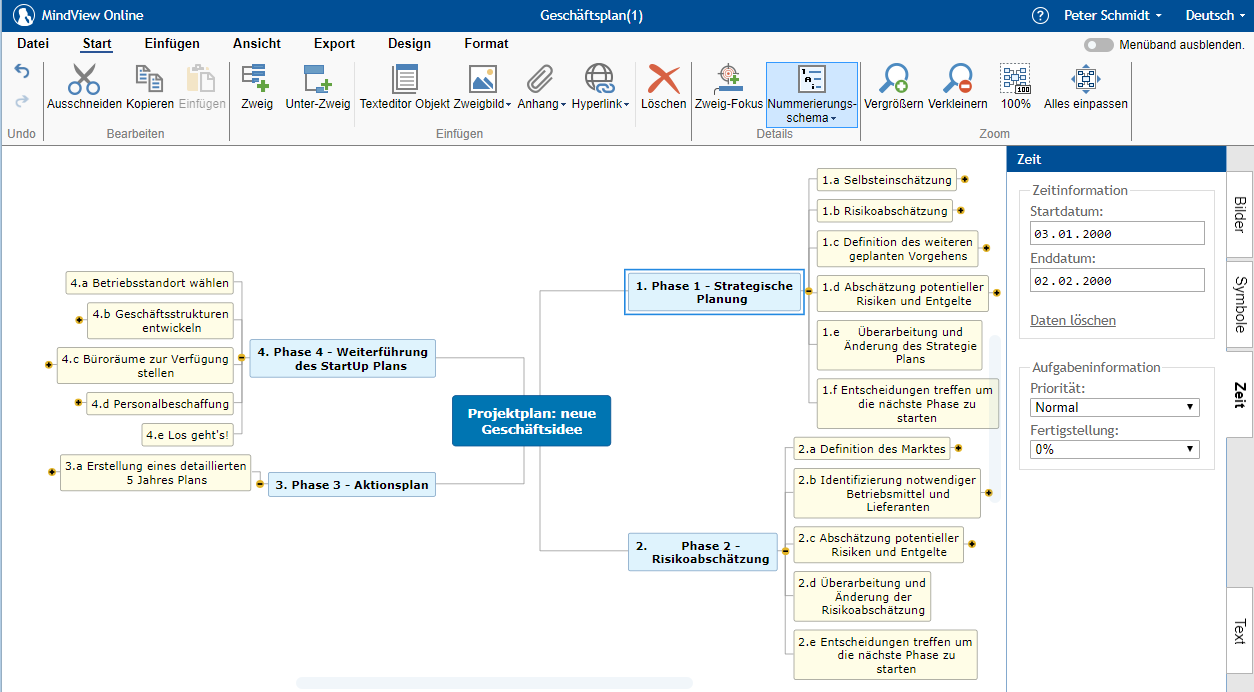Collapse Phase 4 branch toggle
The height and width of the screenshot is (692, 1254).
241,358
